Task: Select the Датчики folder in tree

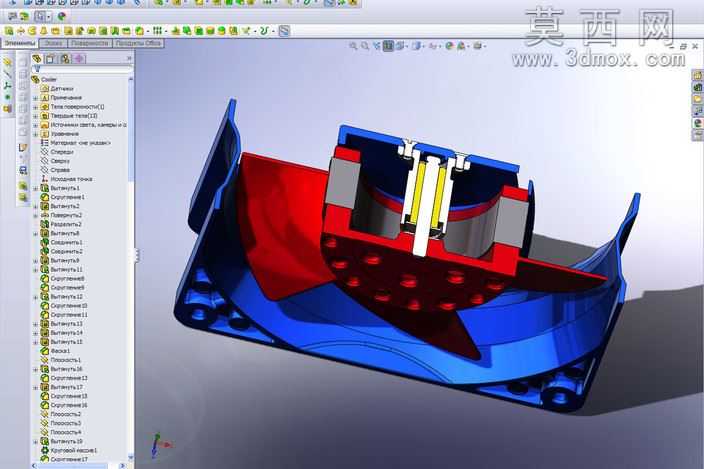Action: 57,88
